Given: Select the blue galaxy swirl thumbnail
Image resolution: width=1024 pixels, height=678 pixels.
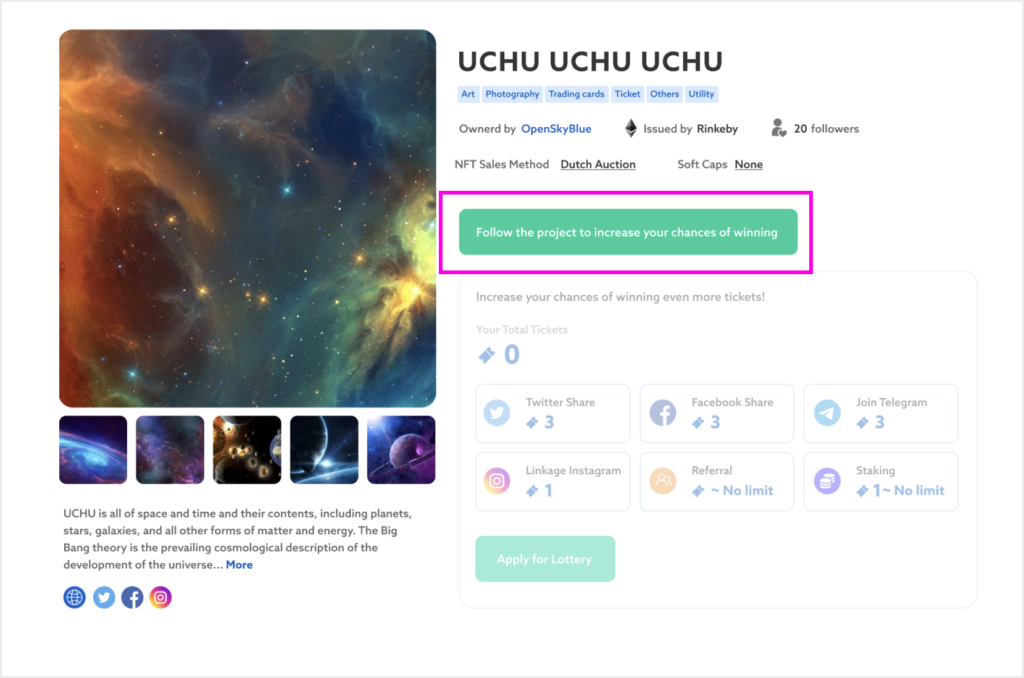Looking at the screenshot, I should tap(93, 450).
